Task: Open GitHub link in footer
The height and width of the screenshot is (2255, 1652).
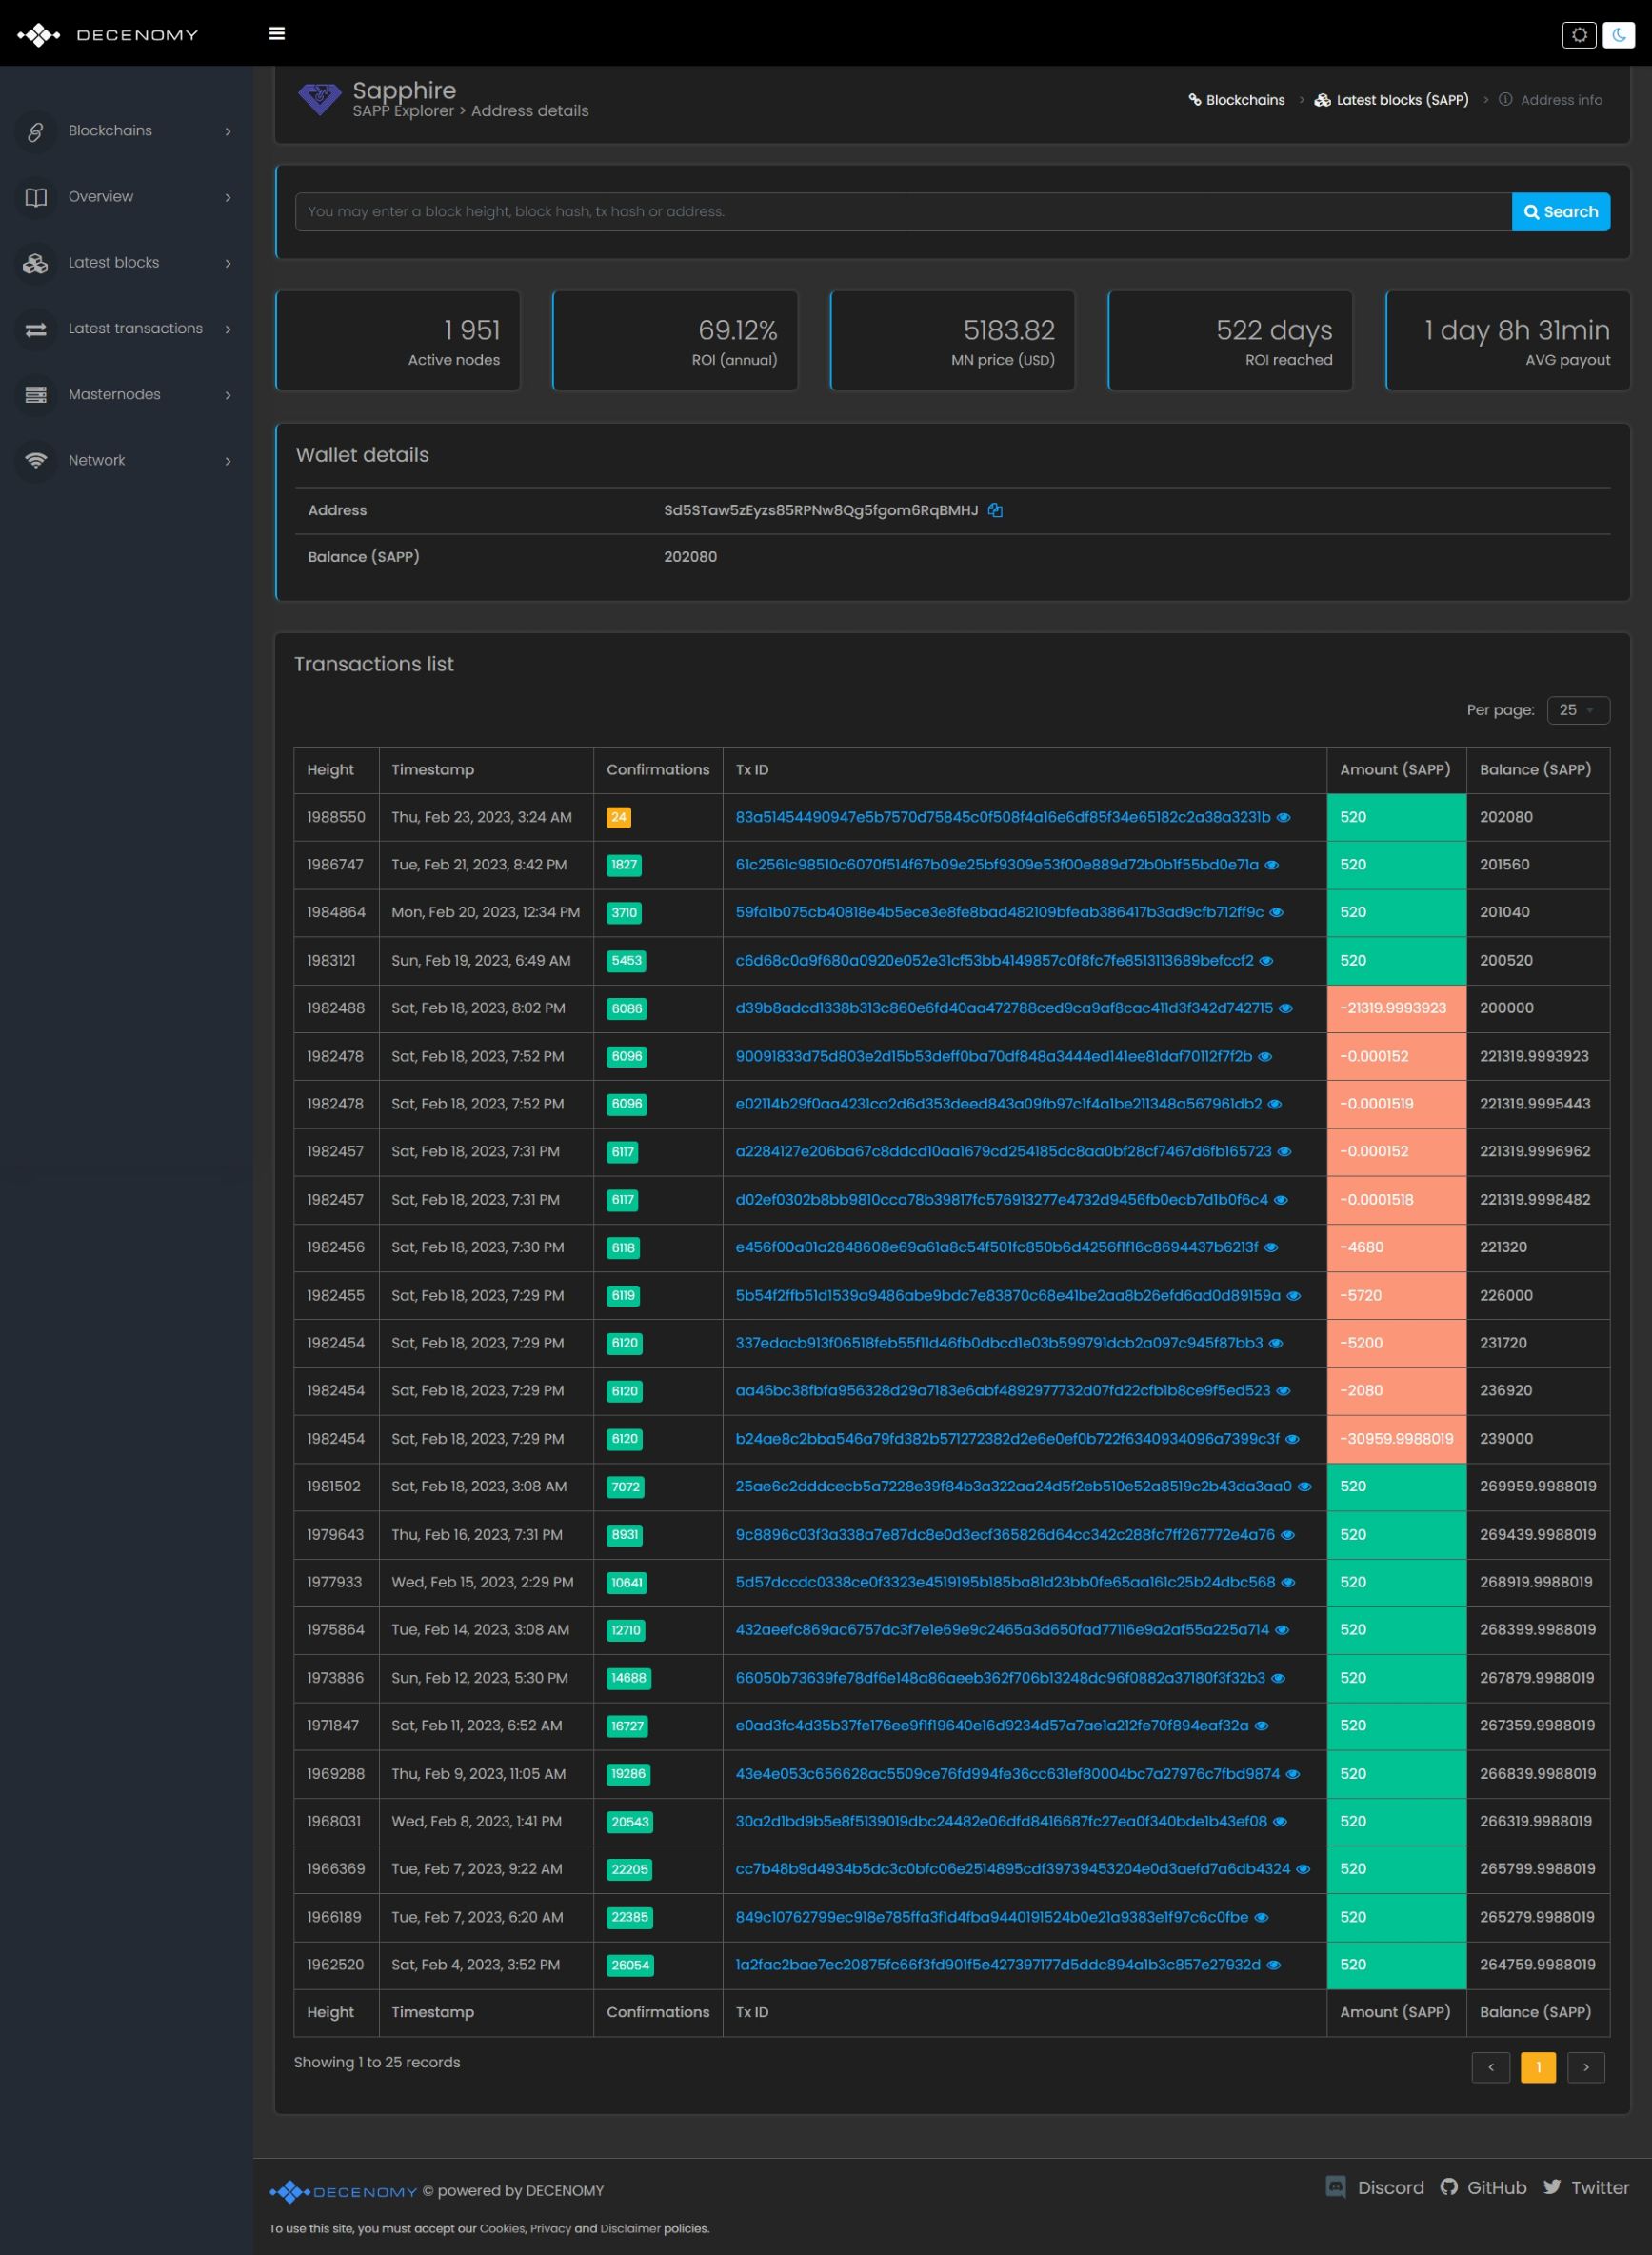Action: pos(1483,2187)
